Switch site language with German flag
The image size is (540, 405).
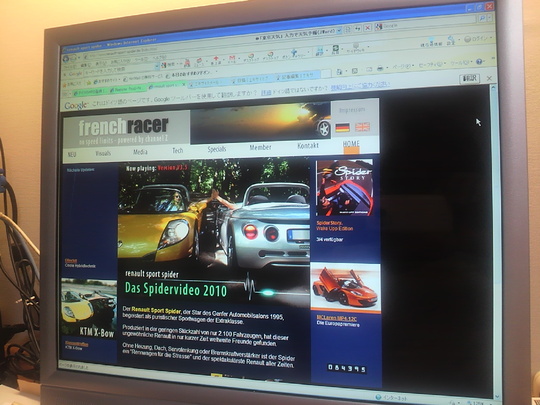[x=342, y=127]
